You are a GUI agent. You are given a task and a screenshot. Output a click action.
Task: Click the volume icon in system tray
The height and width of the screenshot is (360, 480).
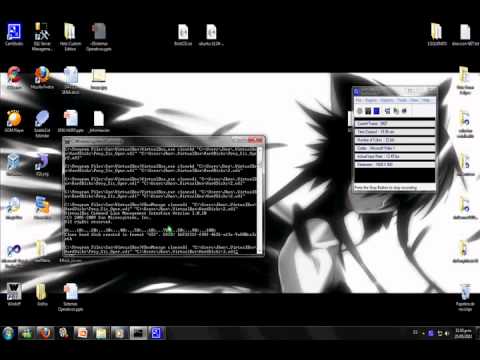pyautogui.click(x=447, y=333)
